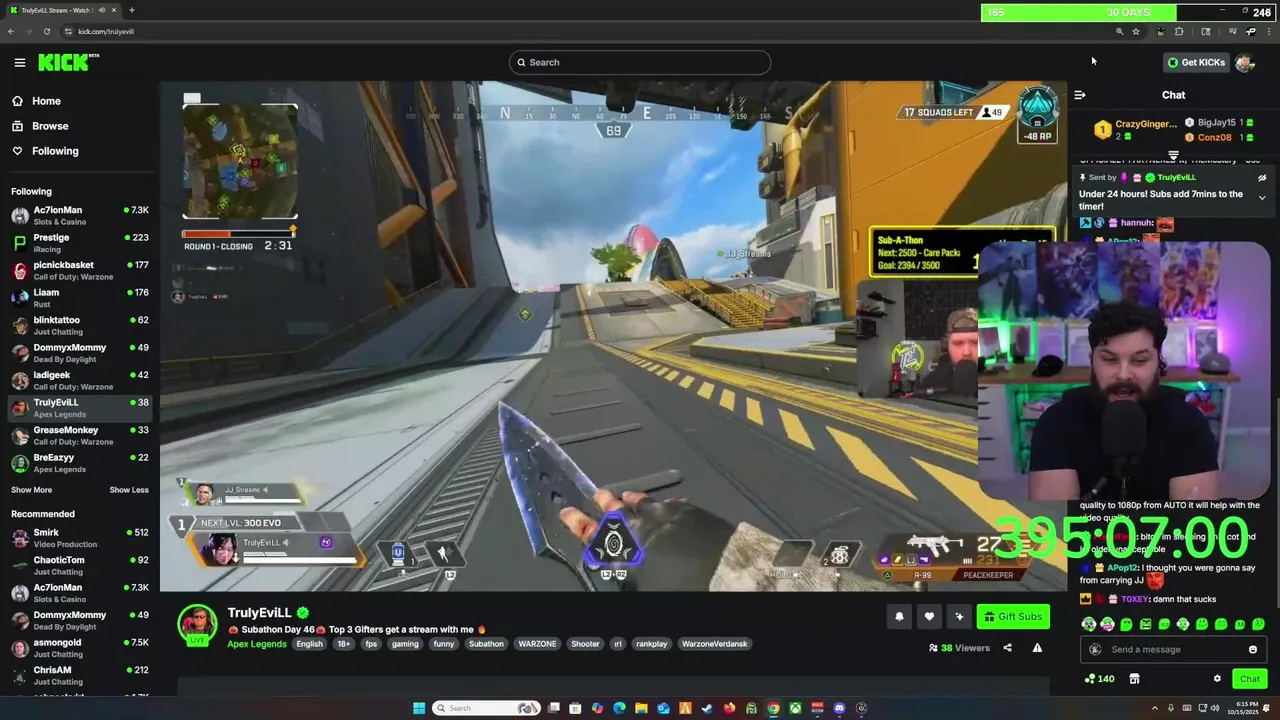Collapse the chat panel using the arrow icon

click(x=1080, y=95)
